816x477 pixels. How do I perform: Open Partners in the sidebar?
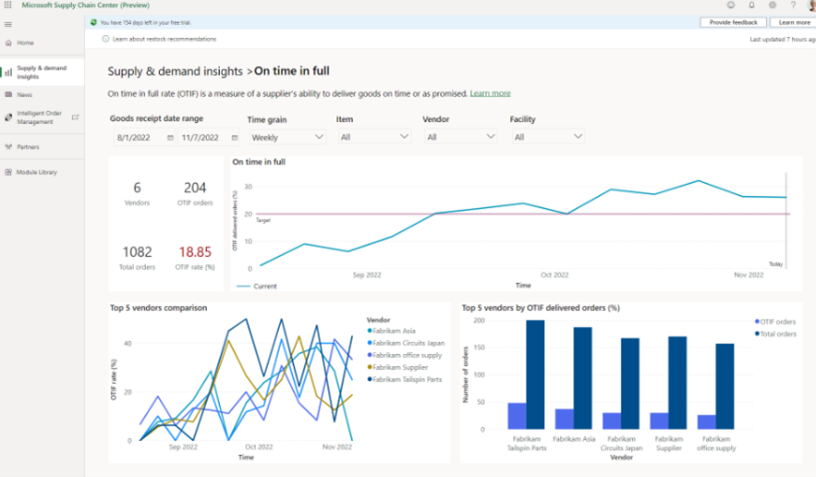[28, 147]
